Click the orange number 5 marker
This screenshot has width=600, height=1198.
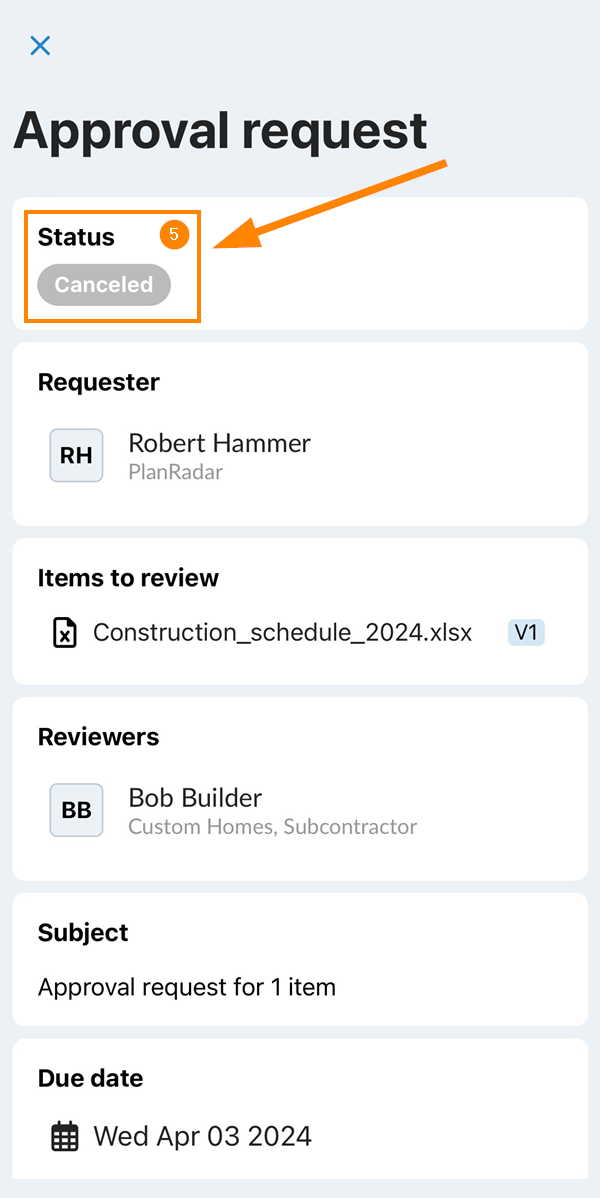tap(174, 235)
